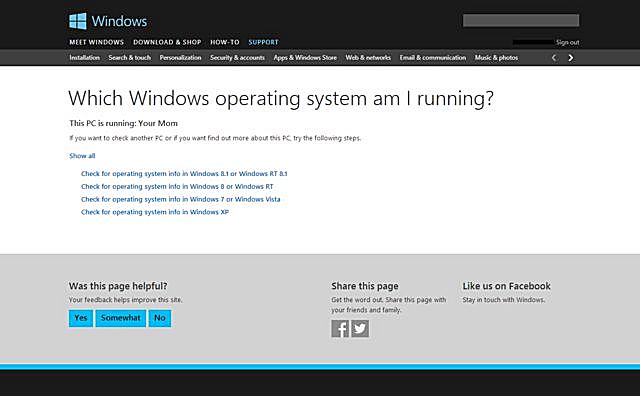The image size is (640, 396).
Task: Click the Windows logo icon
Action: [x=78, y=21]
